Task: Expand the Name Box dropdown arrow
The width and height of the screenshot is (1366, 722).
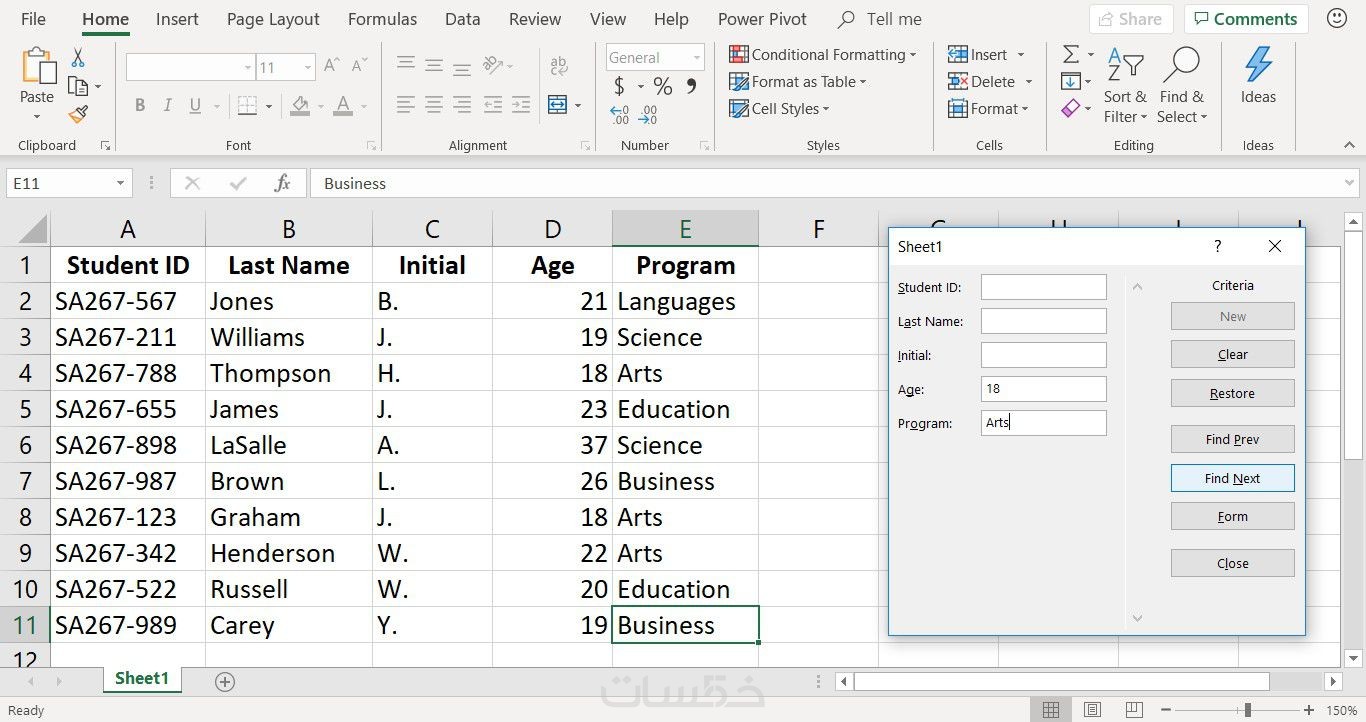Action: [120, 184]
